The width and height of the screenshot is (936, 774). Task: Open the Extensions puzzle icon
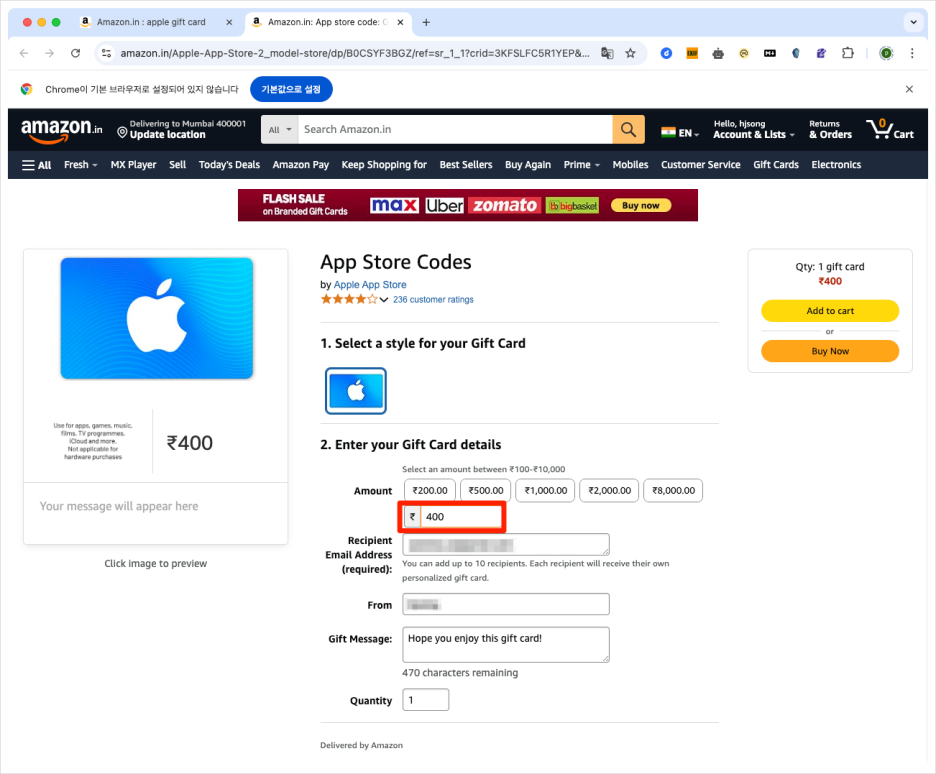tap(848, 53)
